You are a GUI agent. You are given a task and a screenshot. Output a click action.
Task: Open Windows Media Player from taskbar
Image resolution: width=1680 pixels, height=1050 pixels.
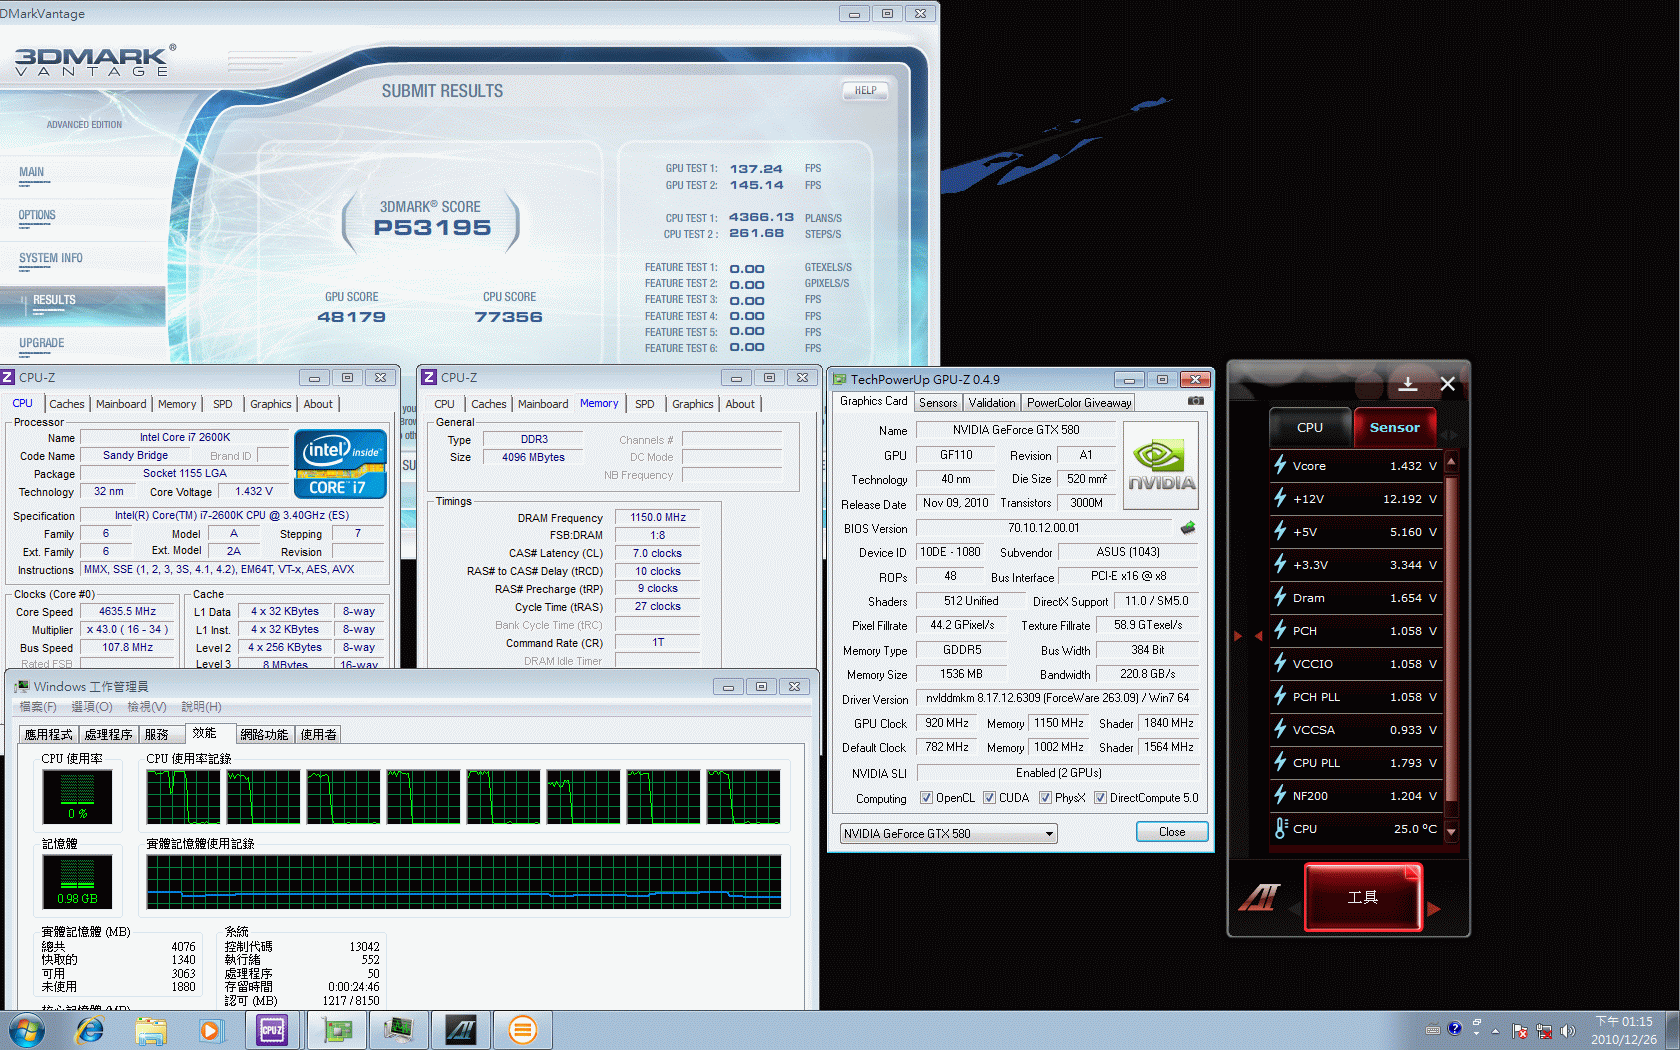click(x=210, y=1030)
